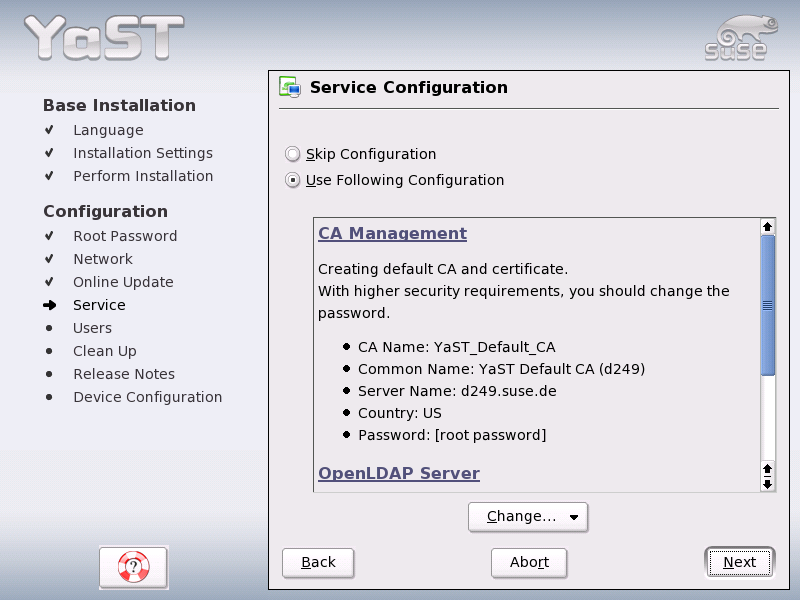Click the arrow marker beside Service

pos(50,305)
